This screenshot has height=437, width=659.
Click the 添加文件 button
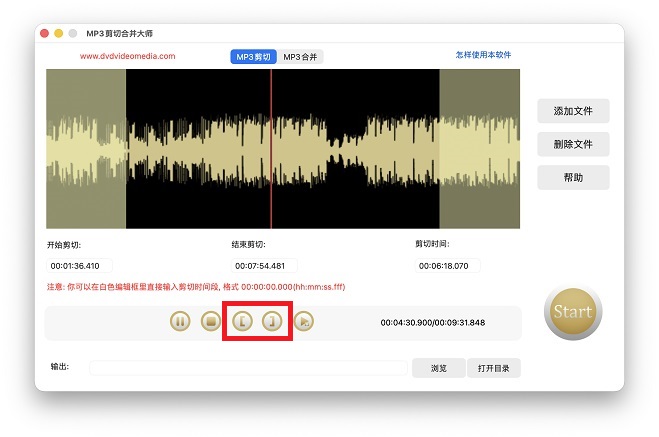coord(573,111)
